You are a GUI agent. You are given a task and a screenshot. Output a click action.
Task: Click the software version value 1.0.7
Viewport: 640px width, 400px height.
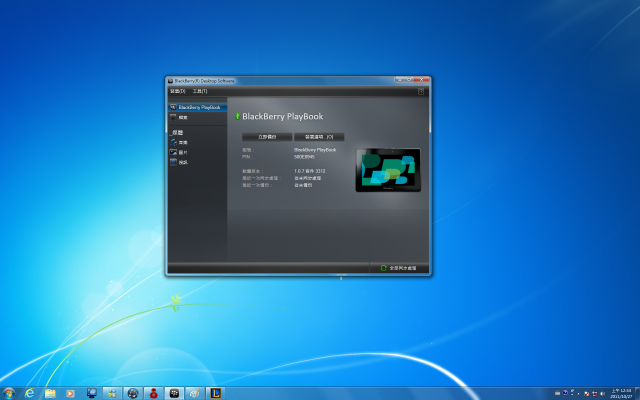coord(310,171)
